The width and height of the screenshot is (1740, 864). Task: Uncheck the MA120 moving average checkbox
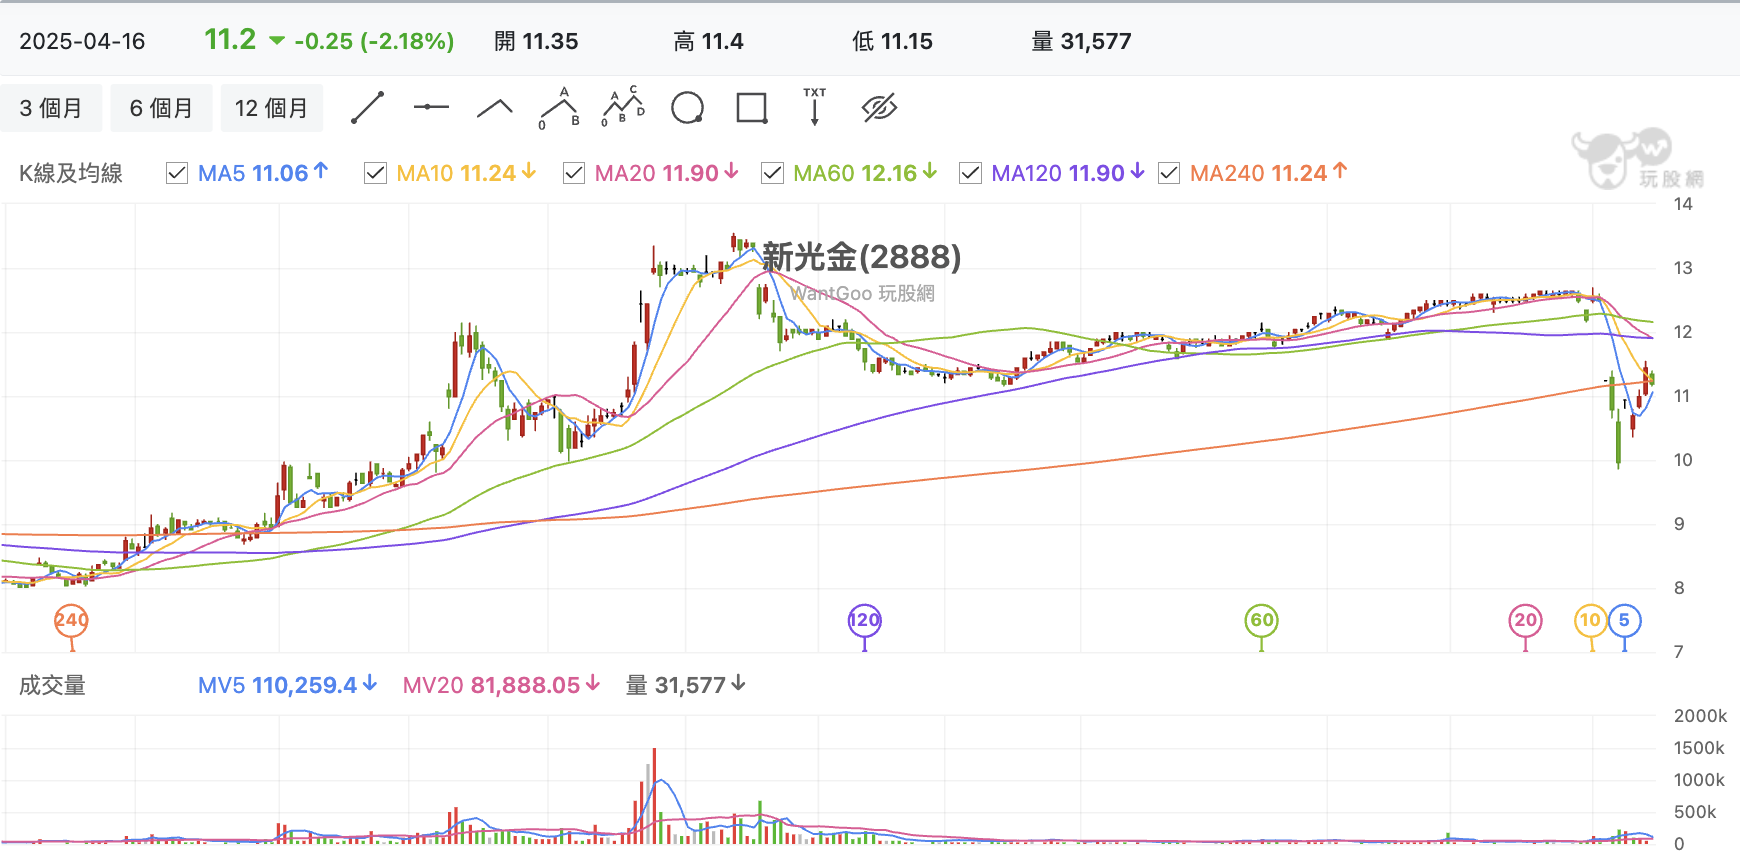(970, 173)
